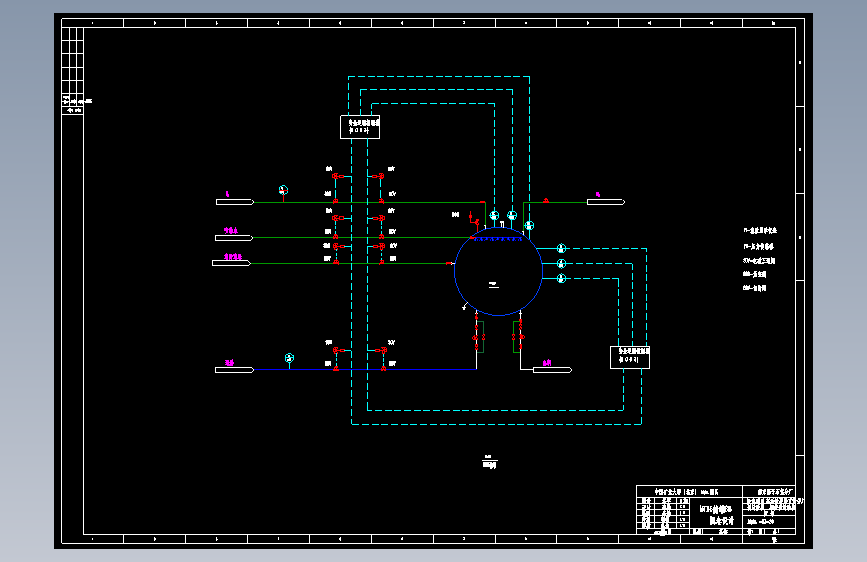The height and width of the screenshot is (562, 867).
Task: Click the outlet arrow tag at the bottom right, below the tank
Action: (552, 370)
